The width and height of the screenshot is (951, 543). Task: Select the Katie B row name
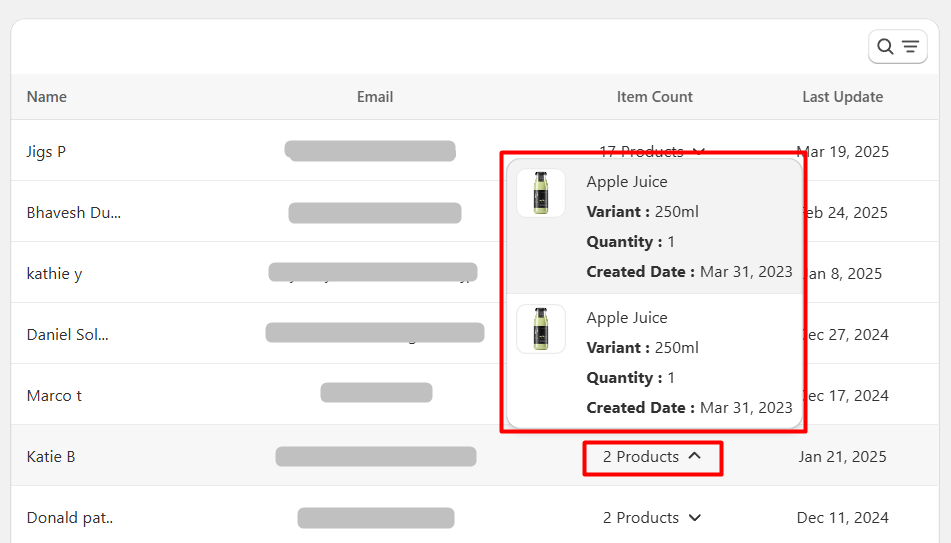pos(51,457)
